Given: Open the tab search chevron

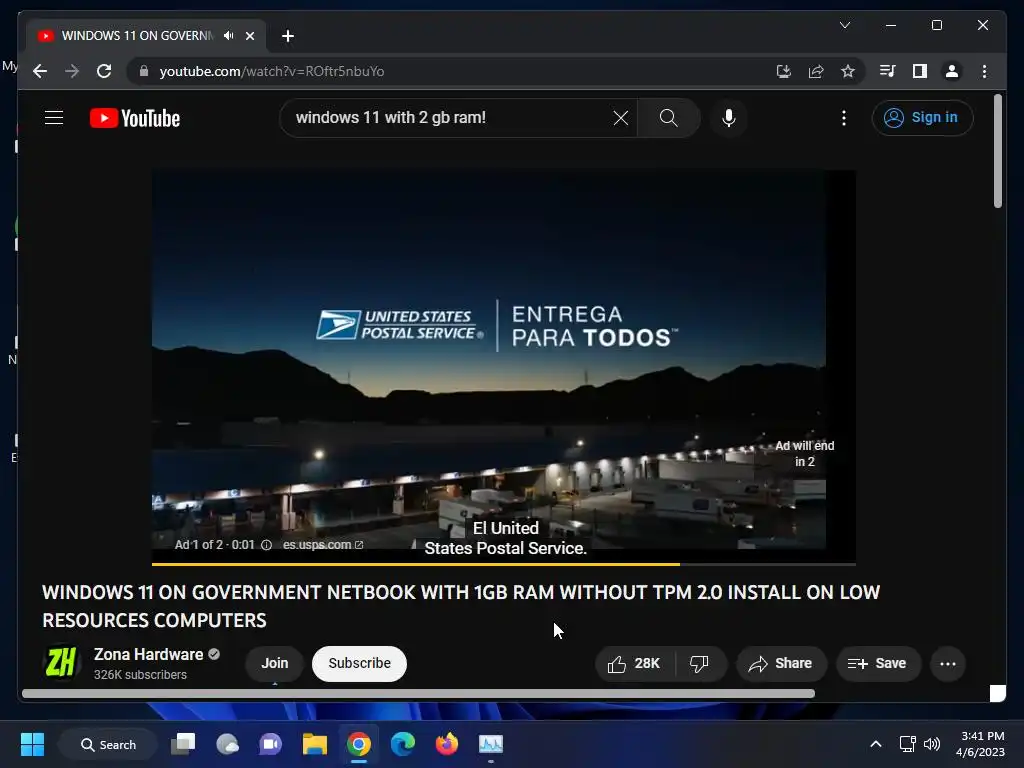Looking at the screenshot, I should click(844, 25).
